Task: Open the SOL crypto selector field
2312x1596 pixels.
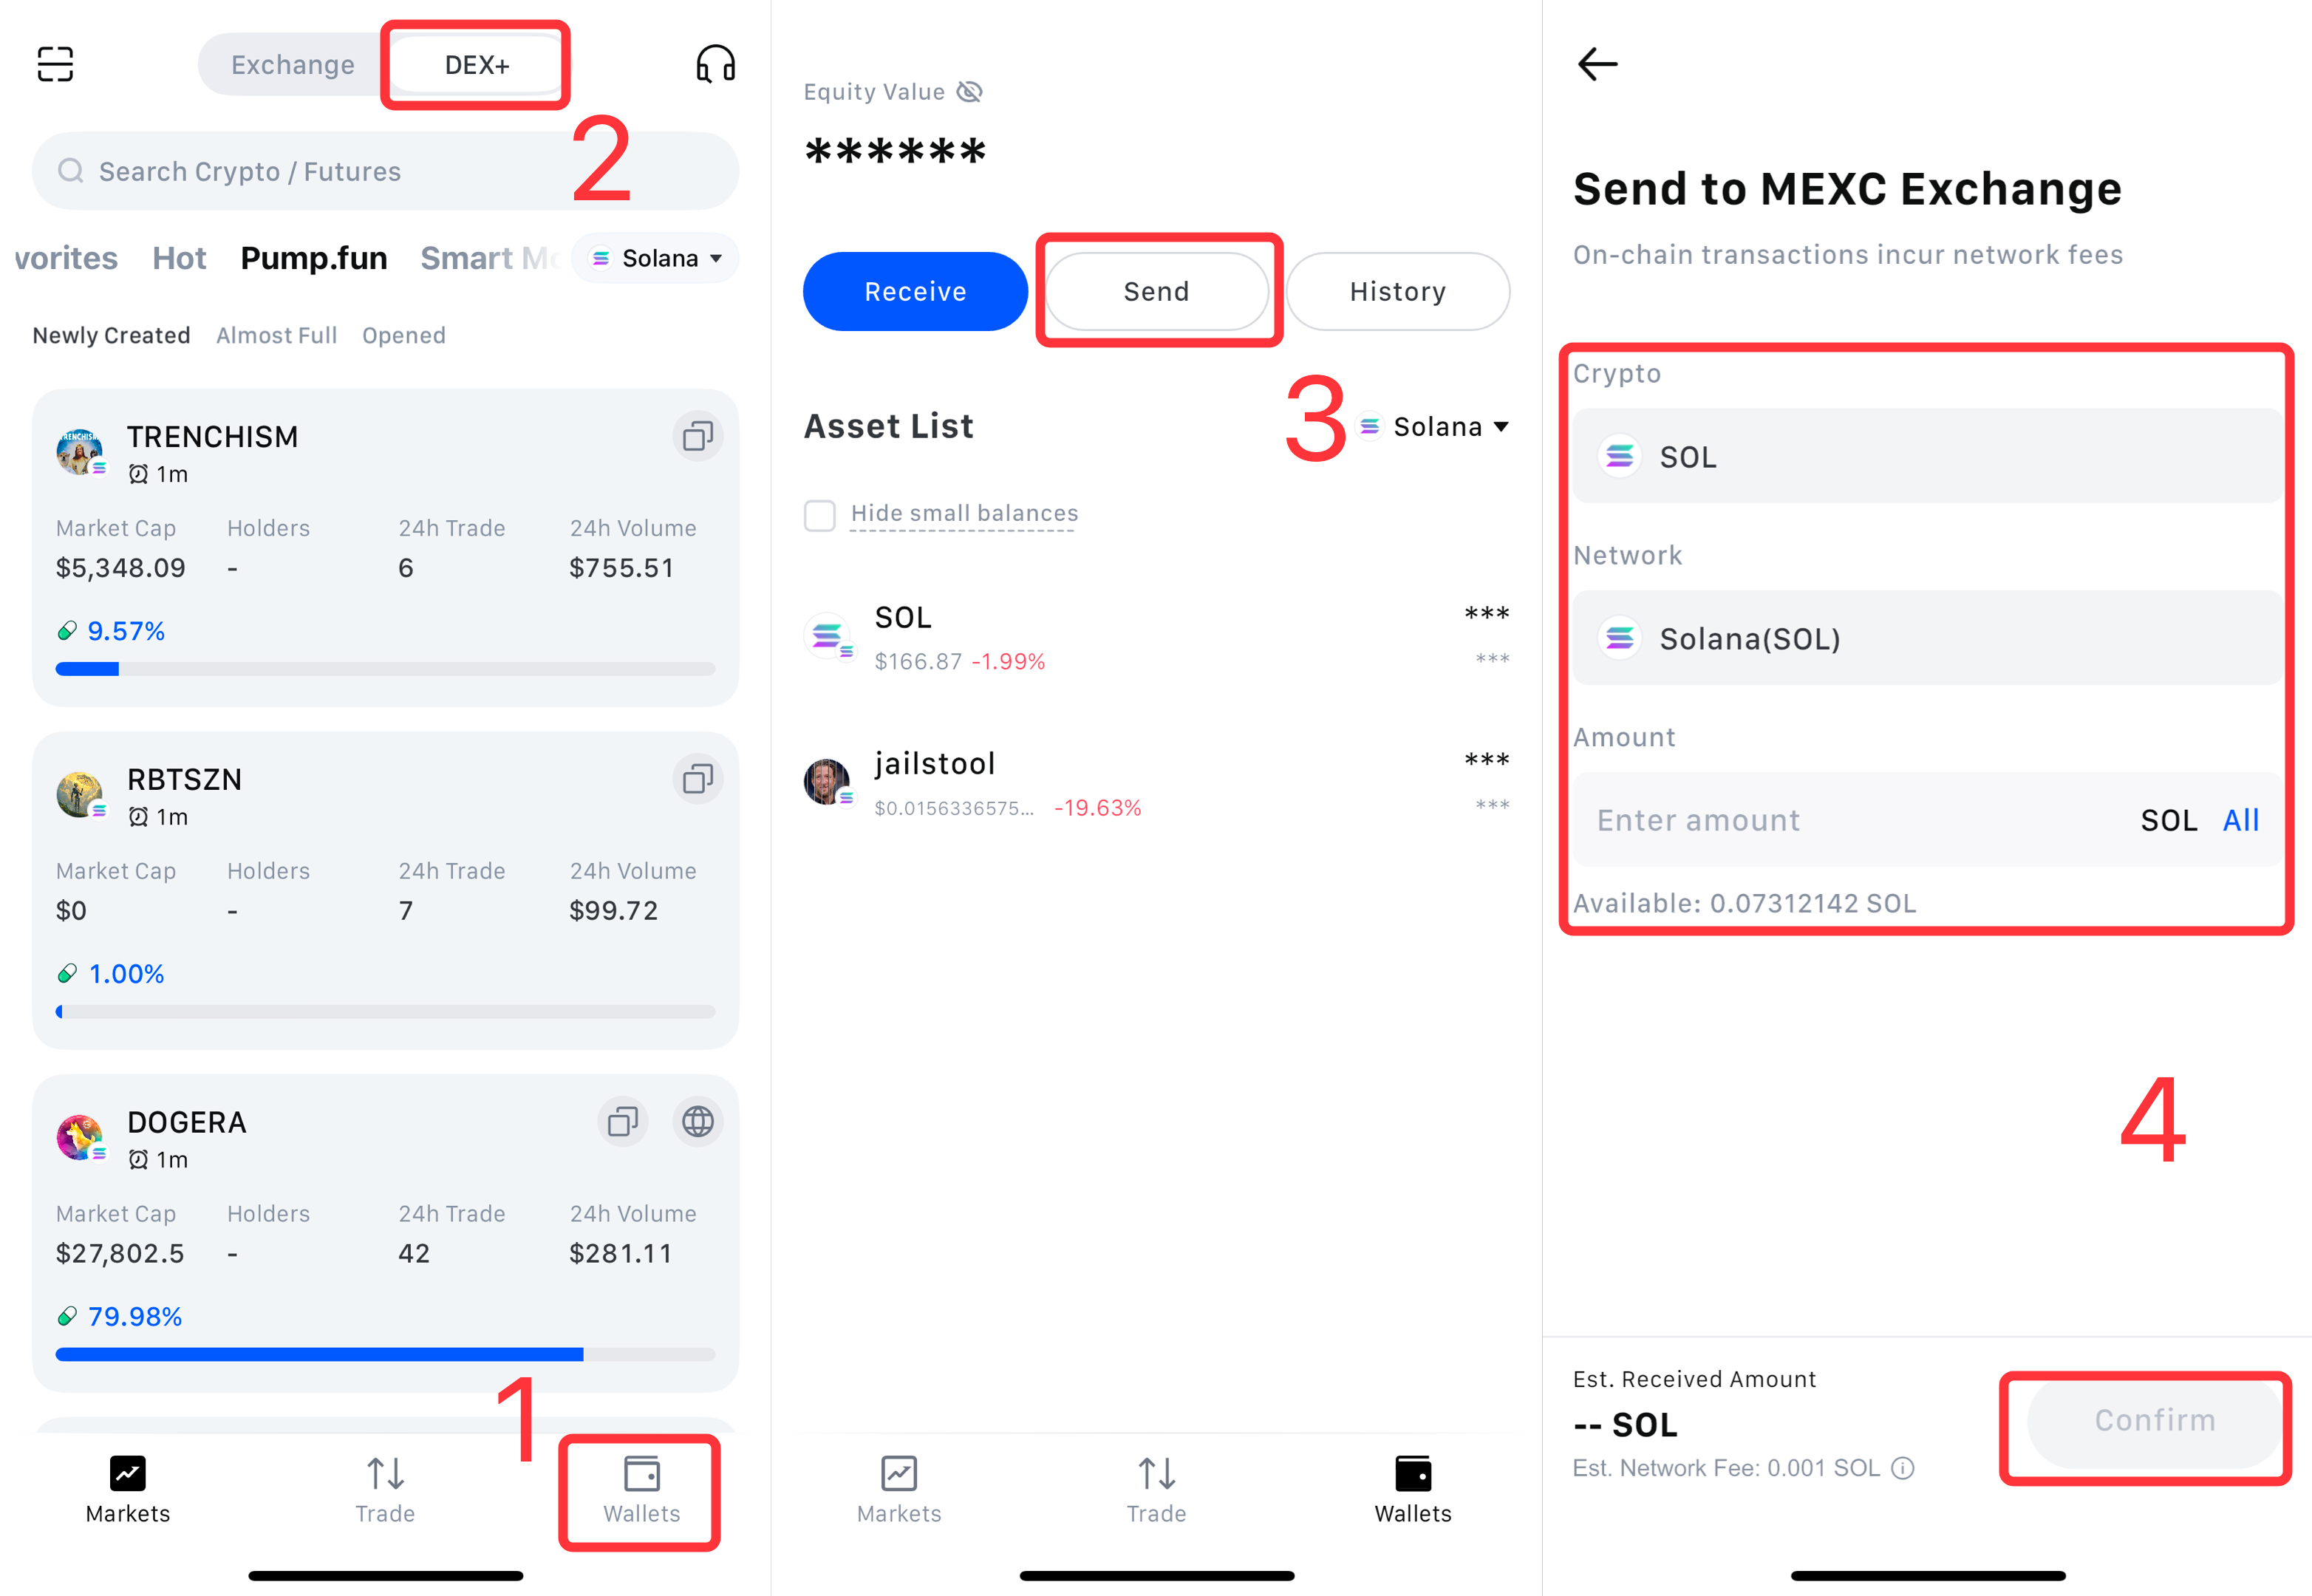Action: pos(1926,456)
